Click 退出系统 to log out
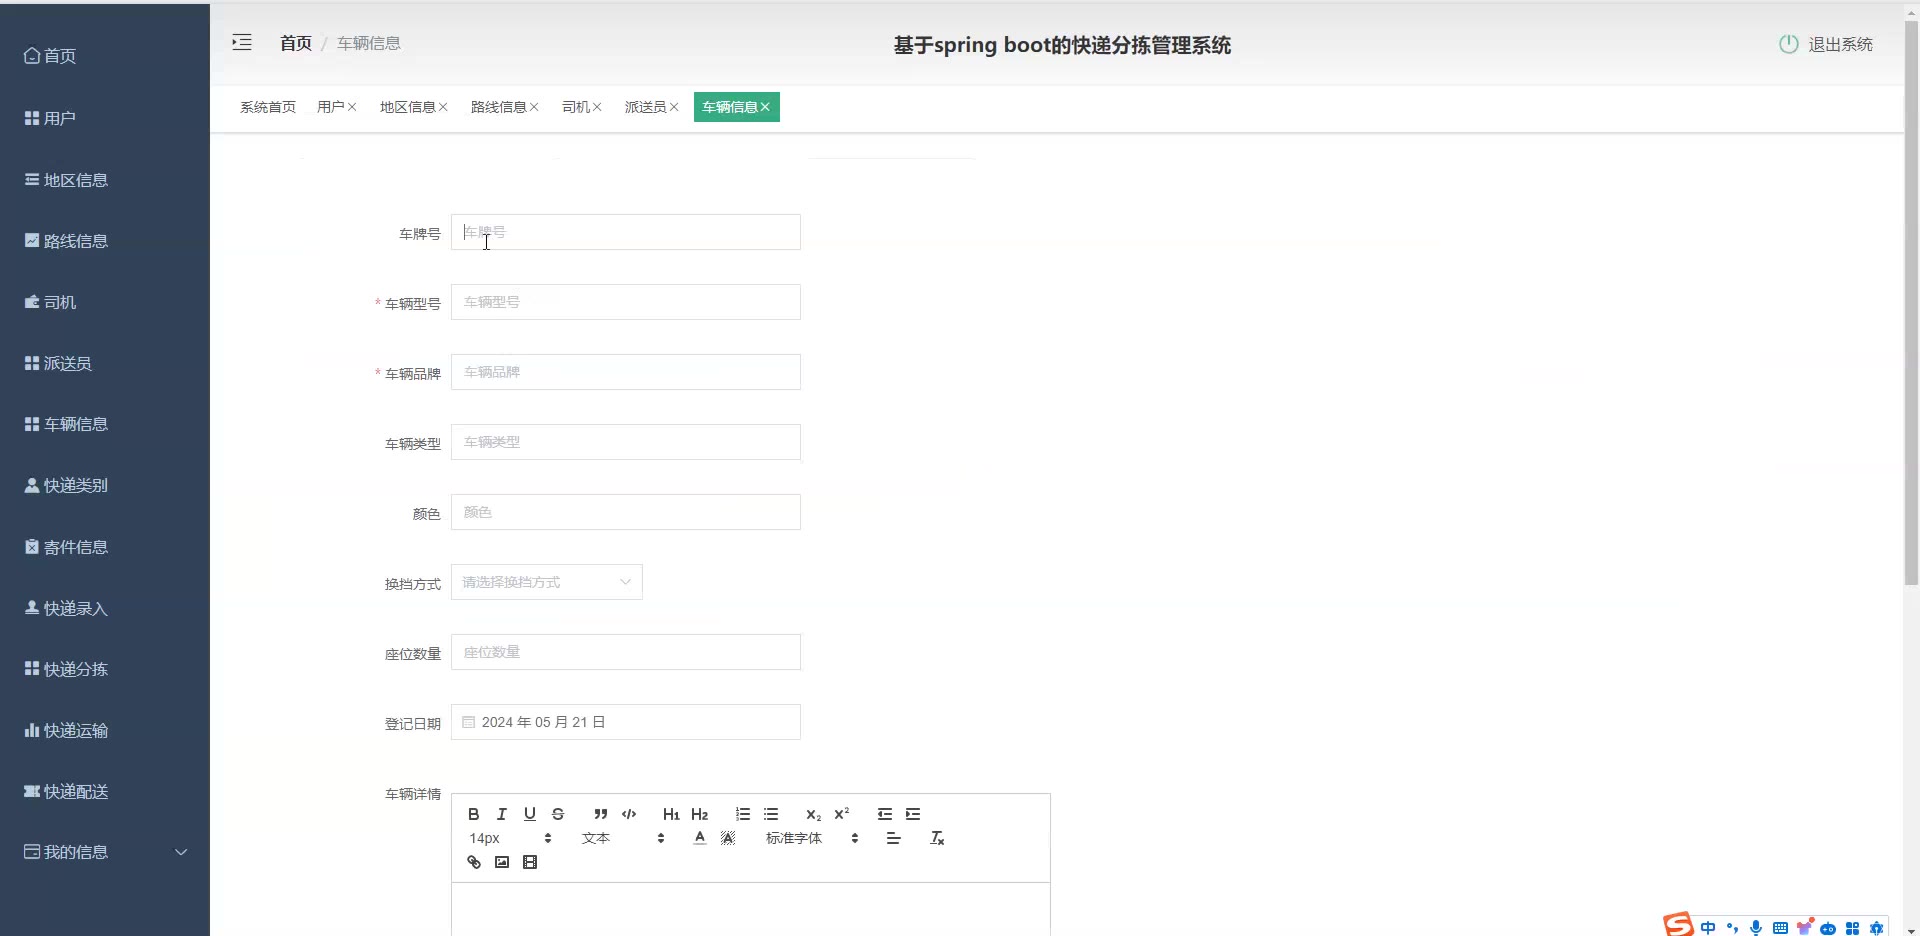Image resolution: width=1920 pixels, height=936 pixels. [x=1827, y=44]
